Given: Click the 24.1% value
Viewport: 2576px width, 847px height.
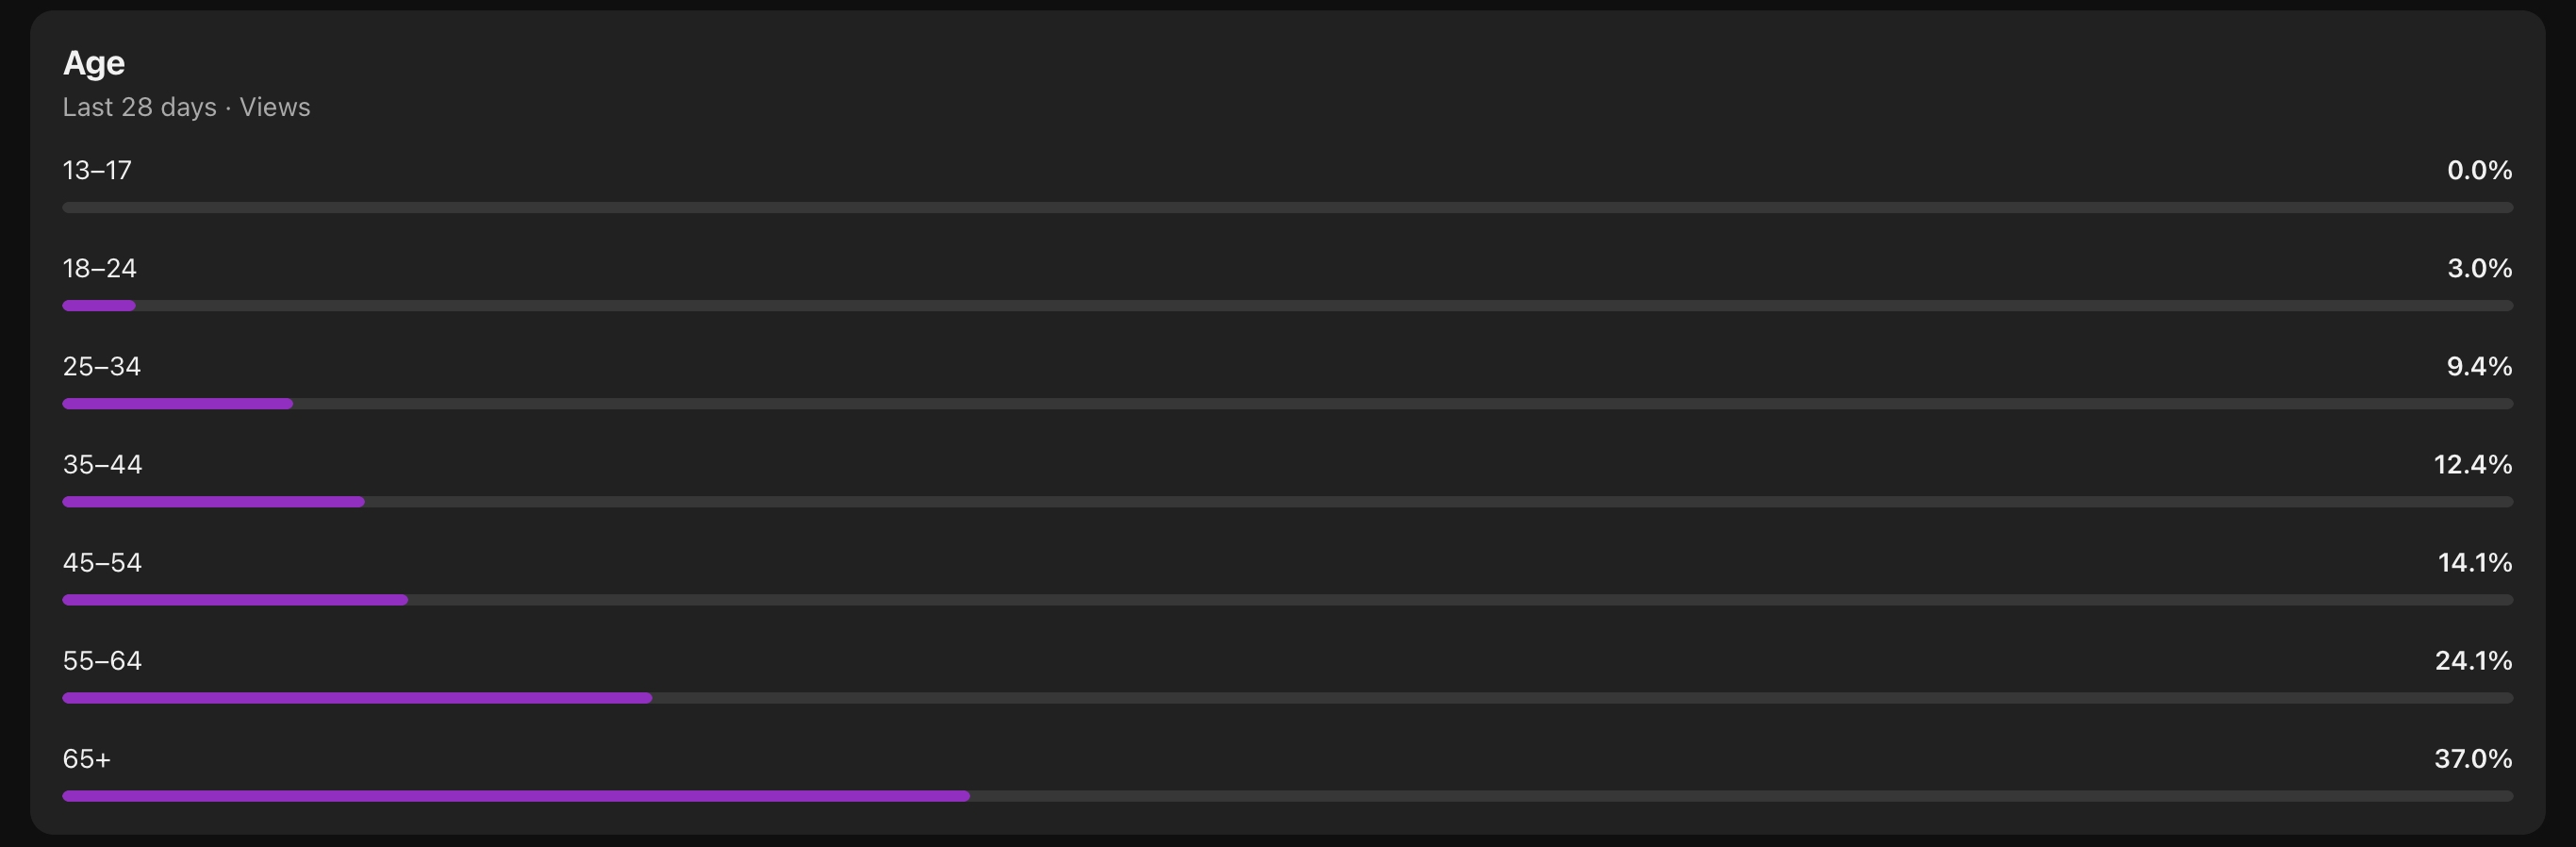Looking at the screenshot, I should [x=2474, y=660].
